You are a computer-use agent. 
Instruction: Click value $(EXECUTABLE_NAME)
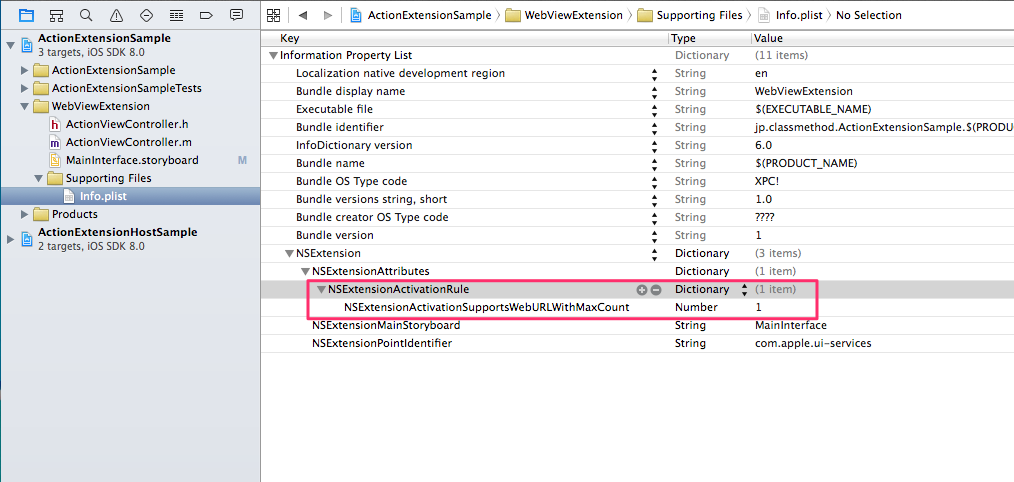pyautogui.click(x=812, y=110)
